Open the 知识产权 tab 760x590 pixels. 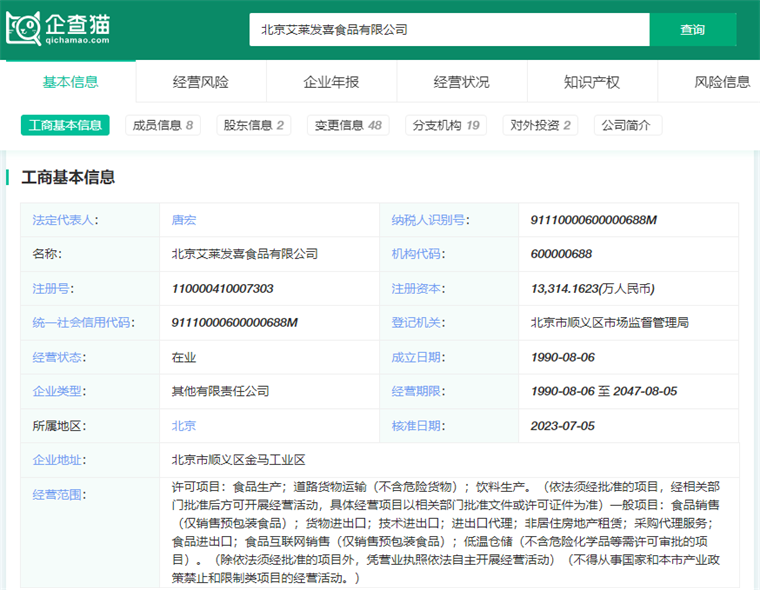click(x=592, y=82)
